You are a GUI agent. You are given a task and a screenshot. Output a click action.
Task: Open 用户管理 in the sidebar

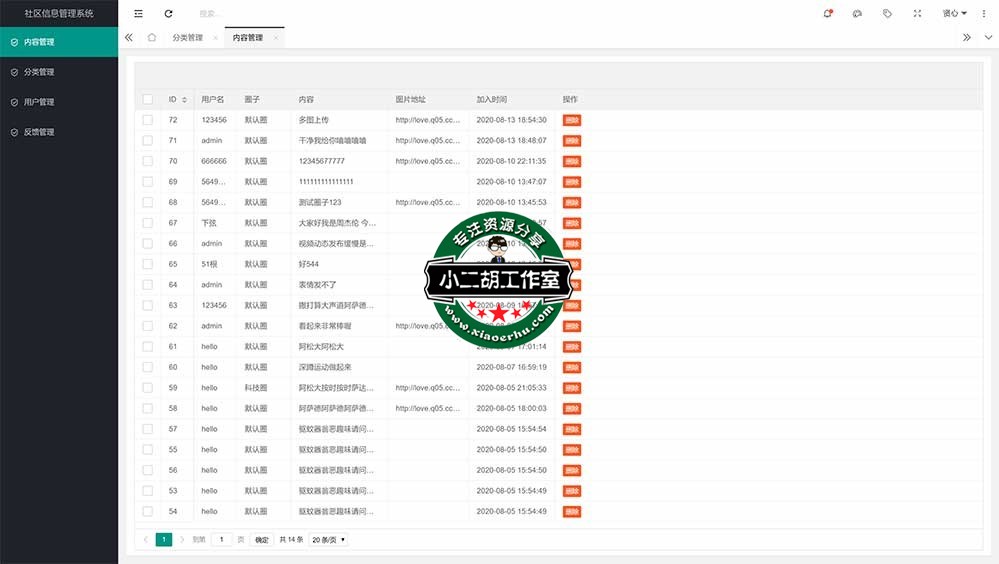[39, 102]
